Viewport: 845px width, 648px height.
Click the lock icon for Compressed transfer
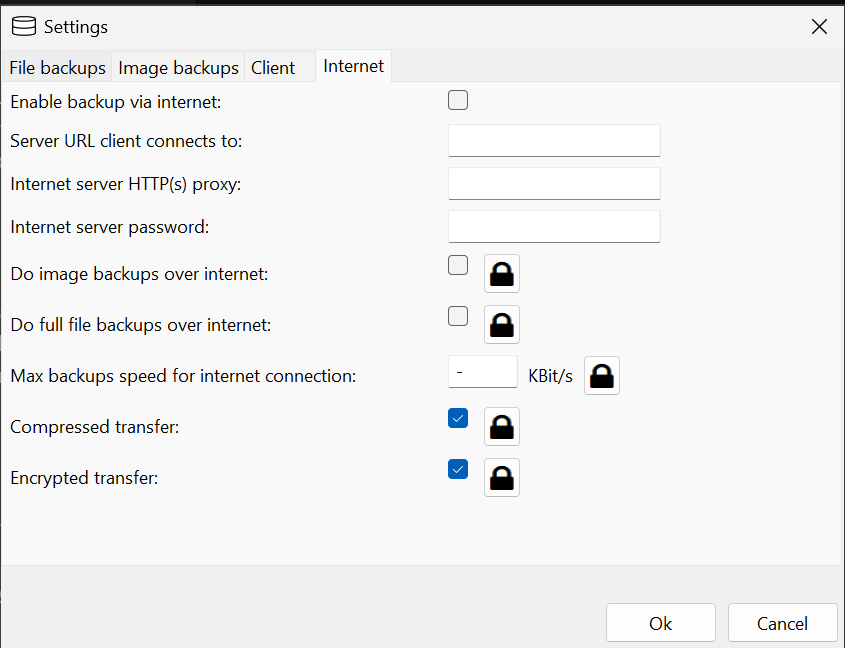coord(502,426)
